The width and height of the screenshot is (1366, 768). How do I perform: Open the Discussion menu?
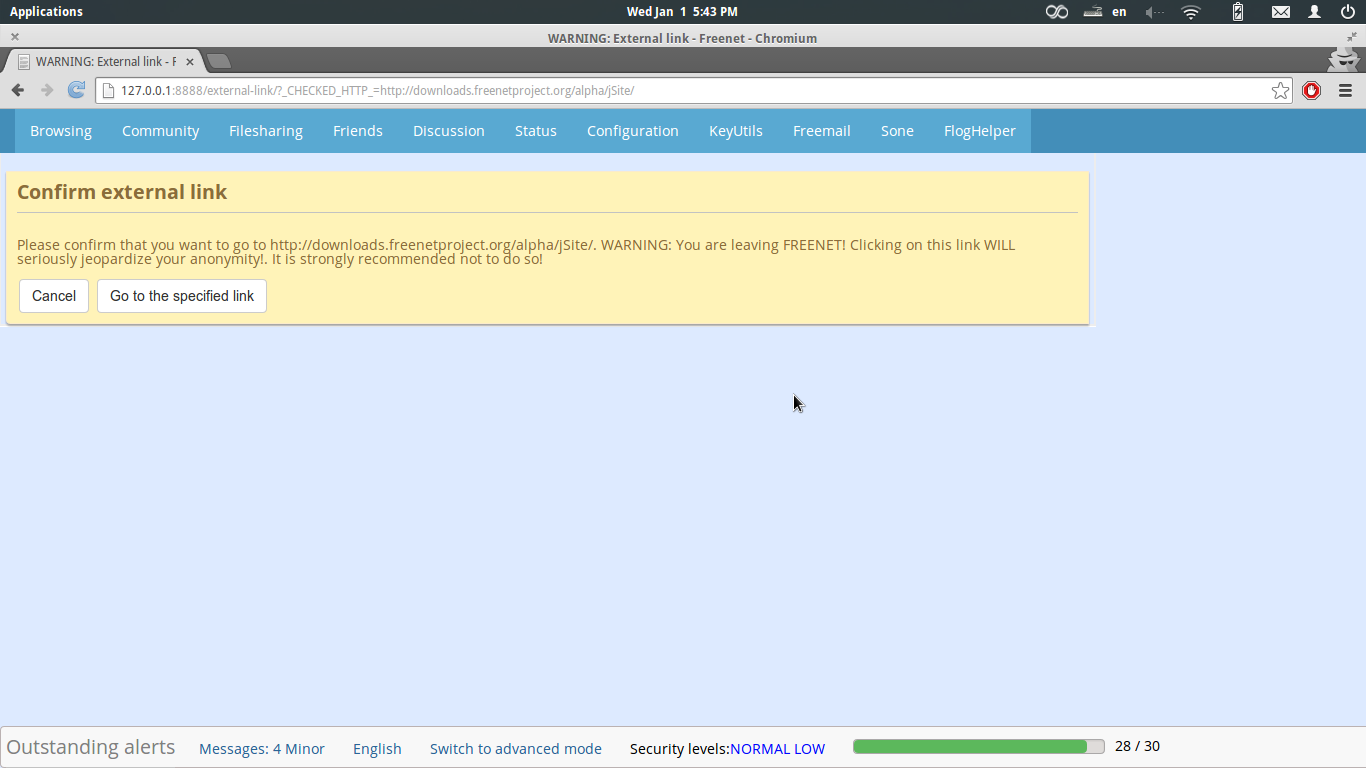[x=449, y=131]
